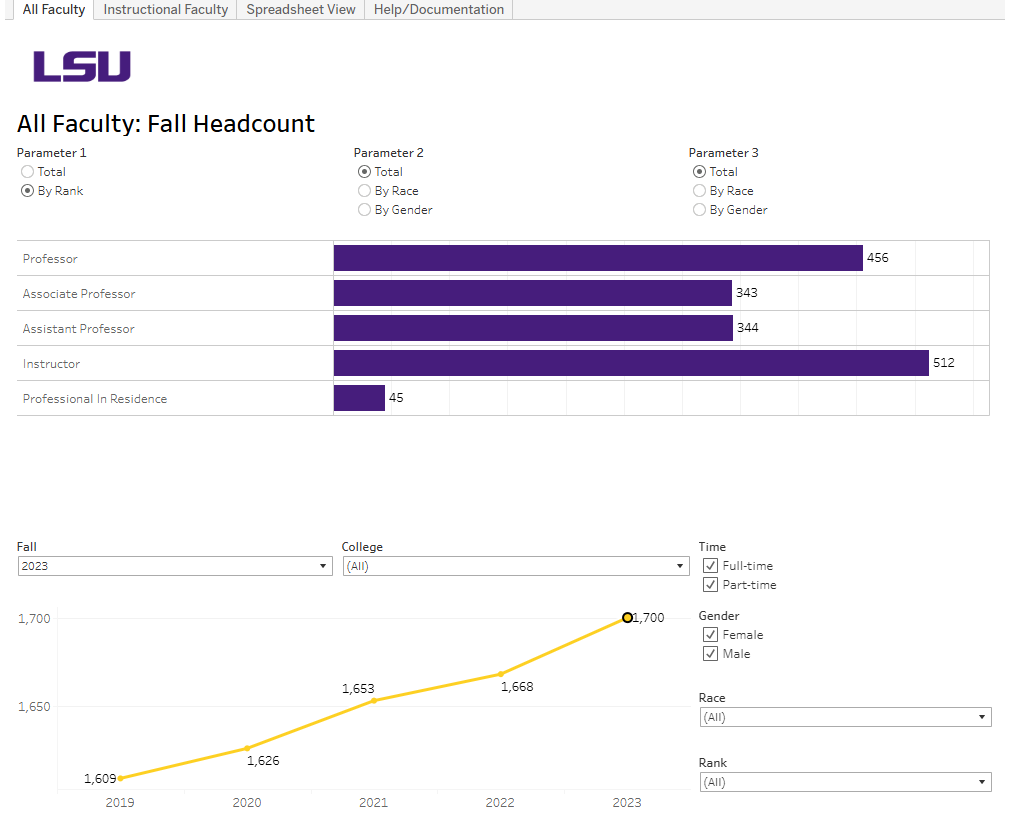Select 'By Race' under Parameter 2
This screenshot has width=1009, height=828.
click(364, 190)
